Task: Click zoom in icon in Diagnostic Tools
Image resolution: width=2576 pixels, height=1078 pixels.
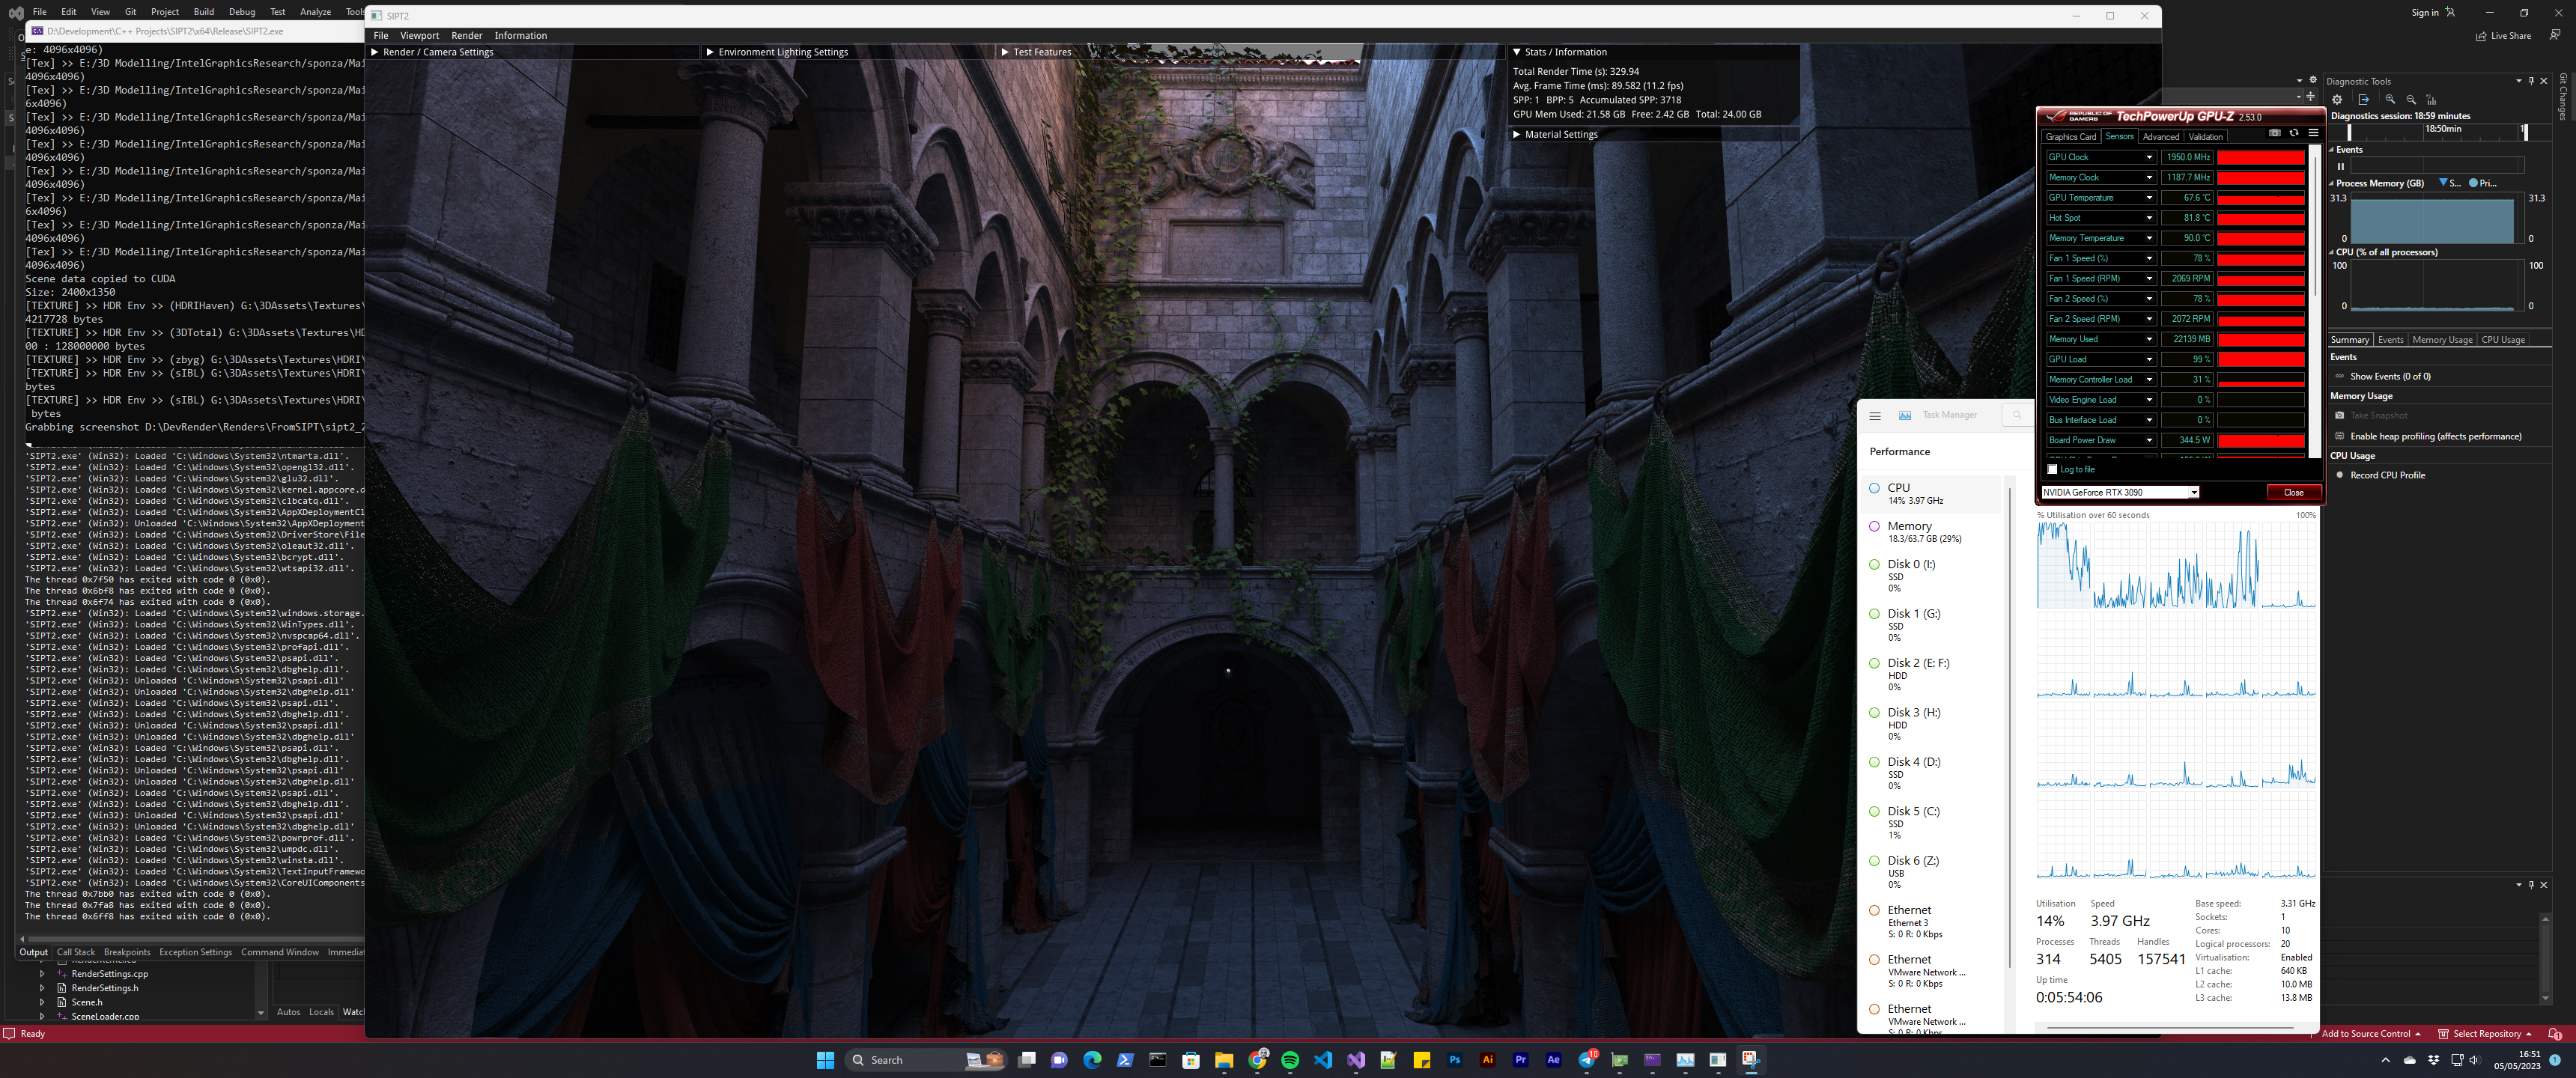Action: pyautogui.click(x=2390, y=100)
